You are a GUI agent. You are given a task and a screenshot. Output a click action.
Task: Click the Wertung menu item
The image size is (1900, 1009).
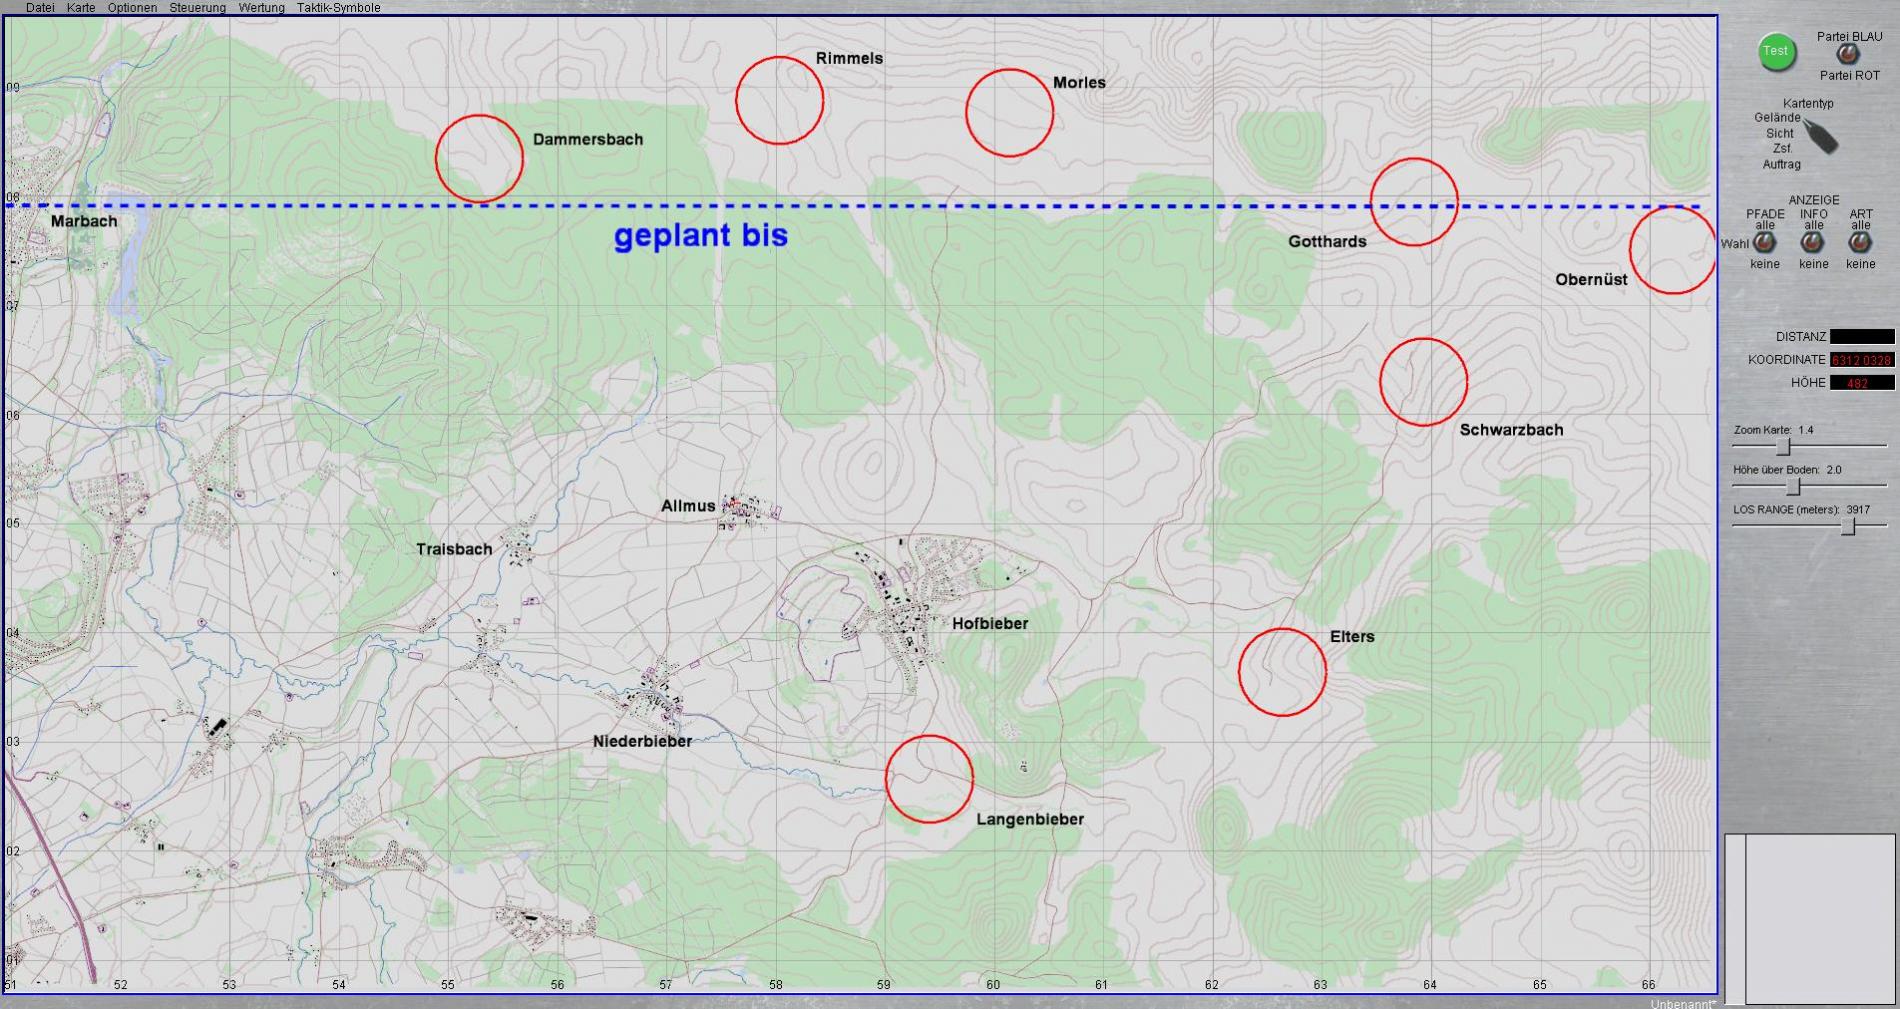click(261, 8)
